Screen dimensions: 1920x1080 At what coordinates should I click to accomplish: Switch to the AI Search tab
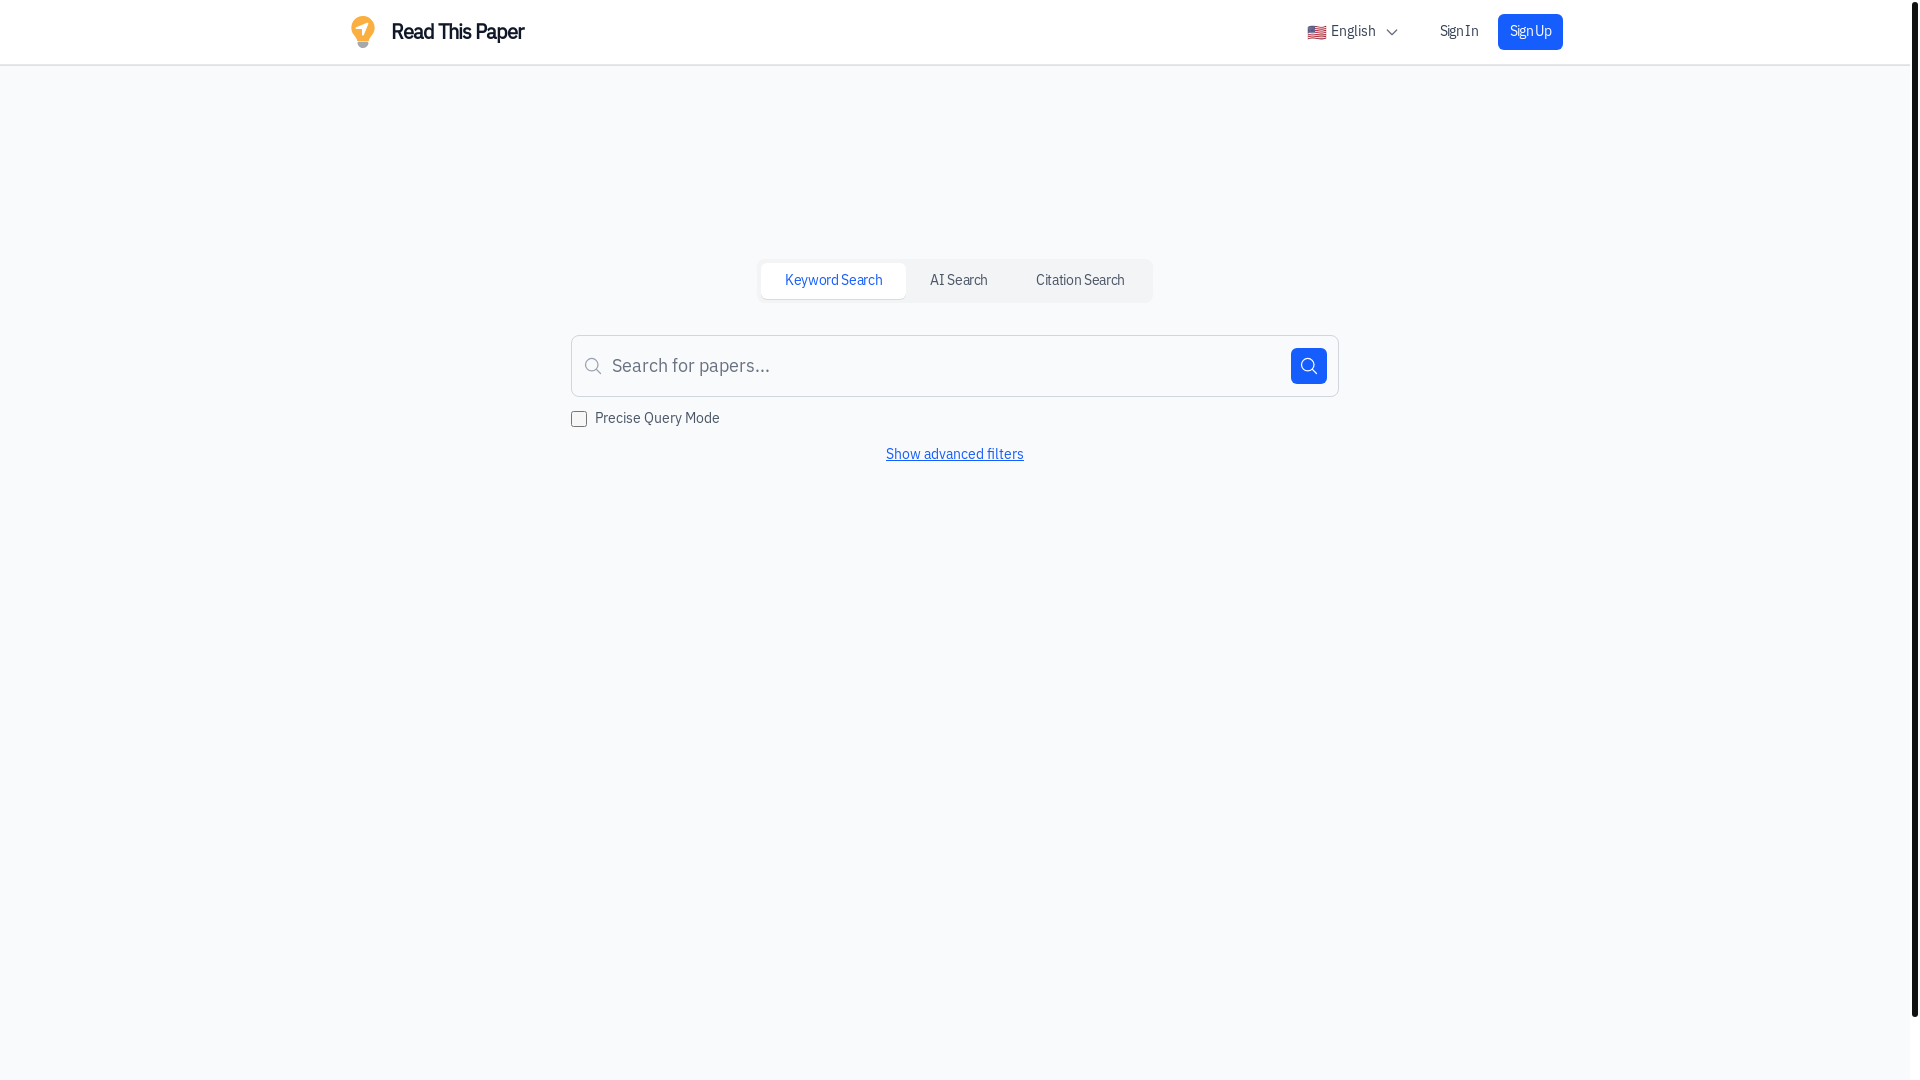click(x=958, y=281)
